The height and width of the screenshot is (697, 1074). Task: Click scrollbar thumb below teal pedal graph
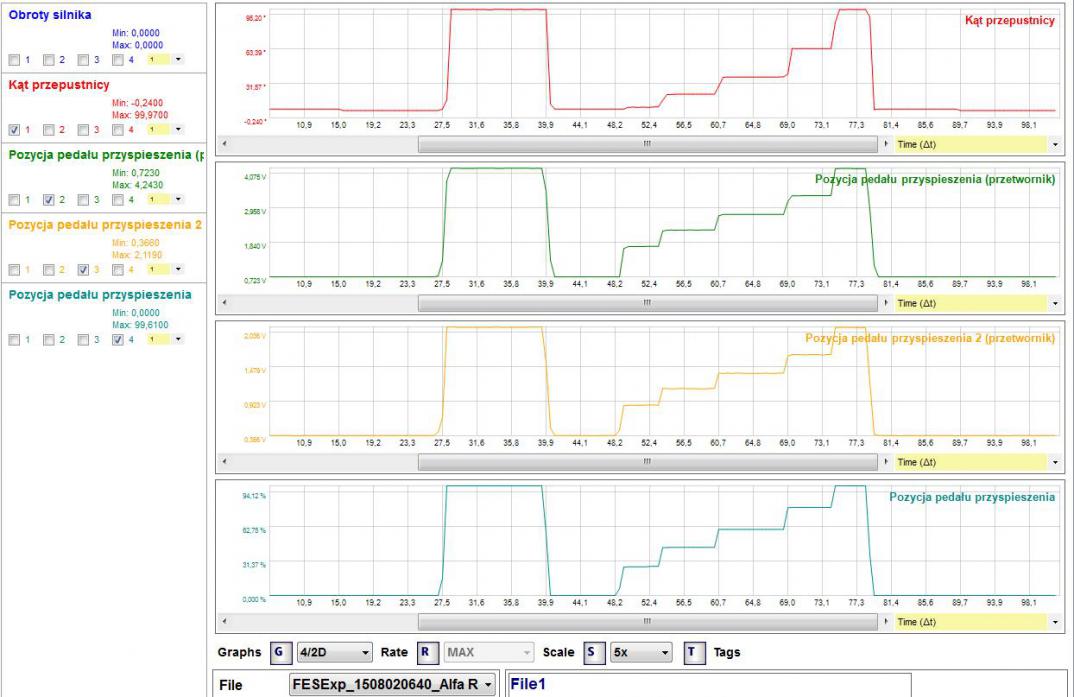pos(647,622)
